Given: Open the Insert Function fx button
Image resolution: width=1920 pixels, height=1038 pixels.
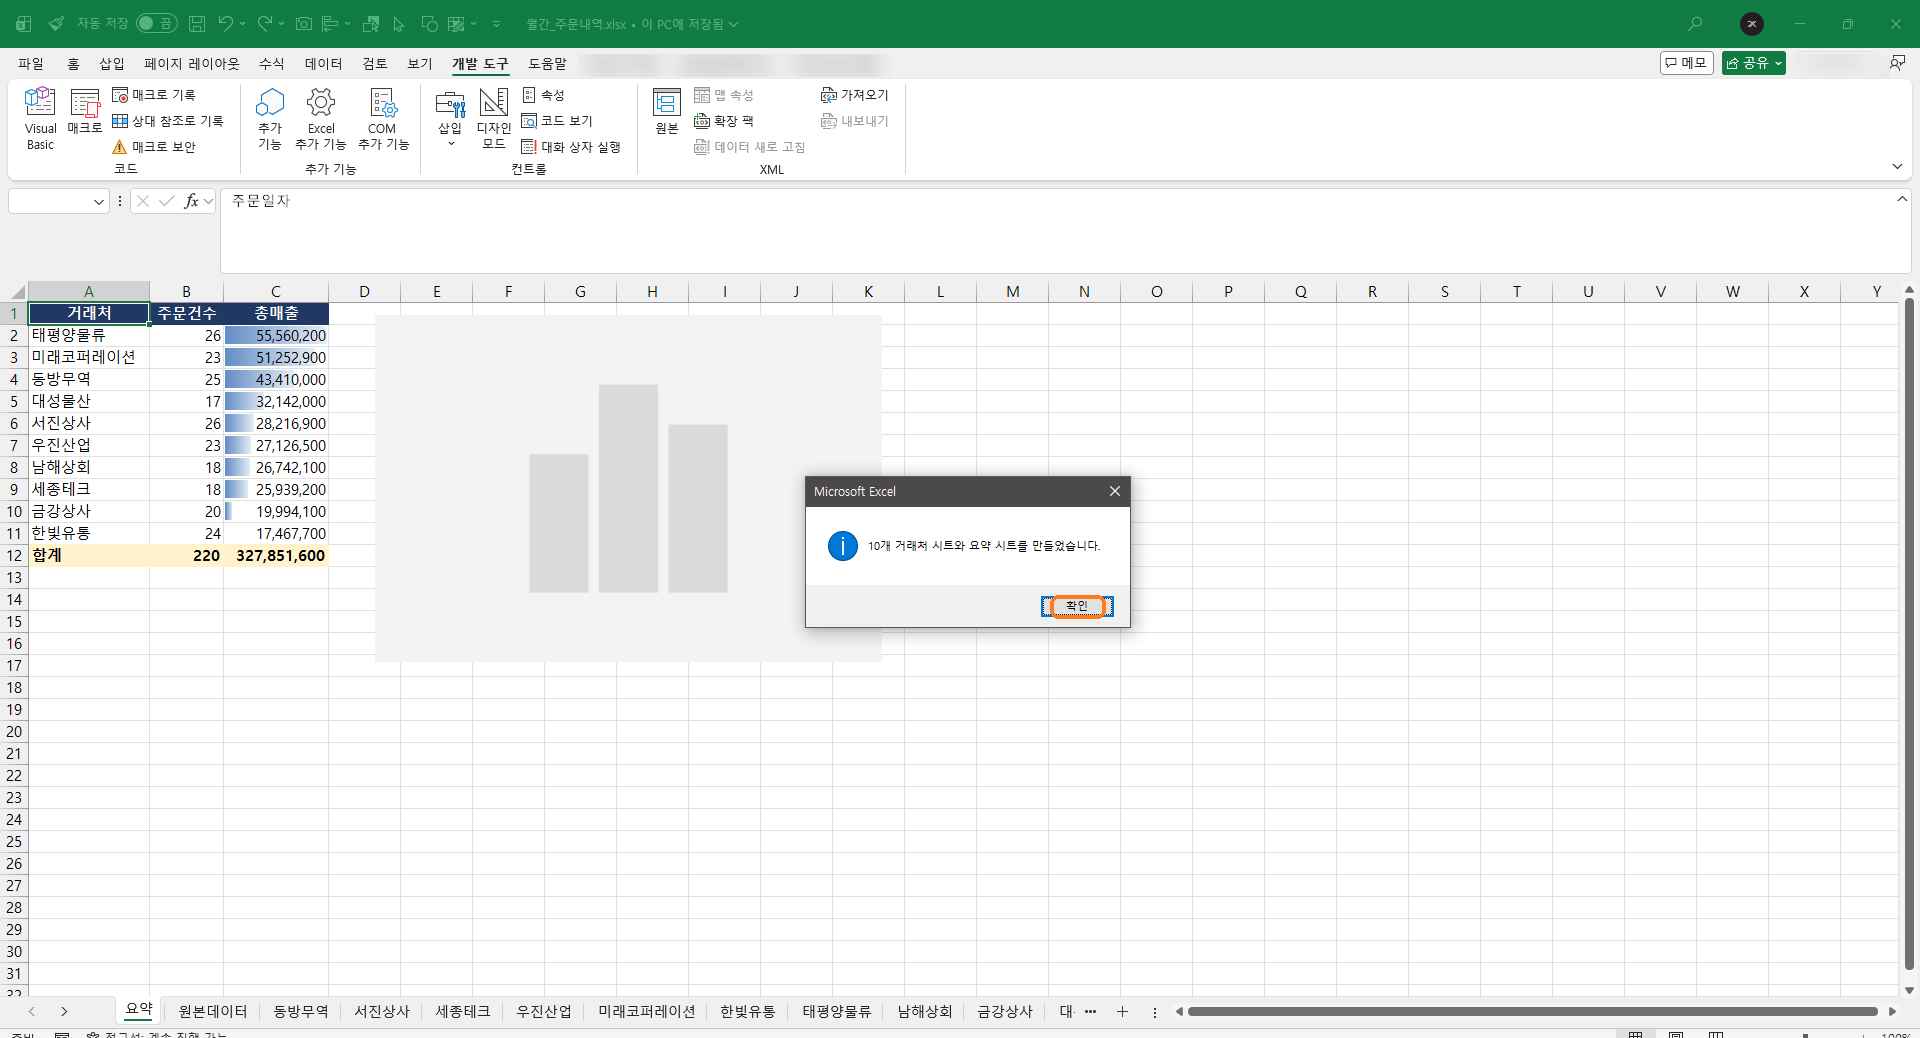Looking at the screenshot, I should coord(191,201).
